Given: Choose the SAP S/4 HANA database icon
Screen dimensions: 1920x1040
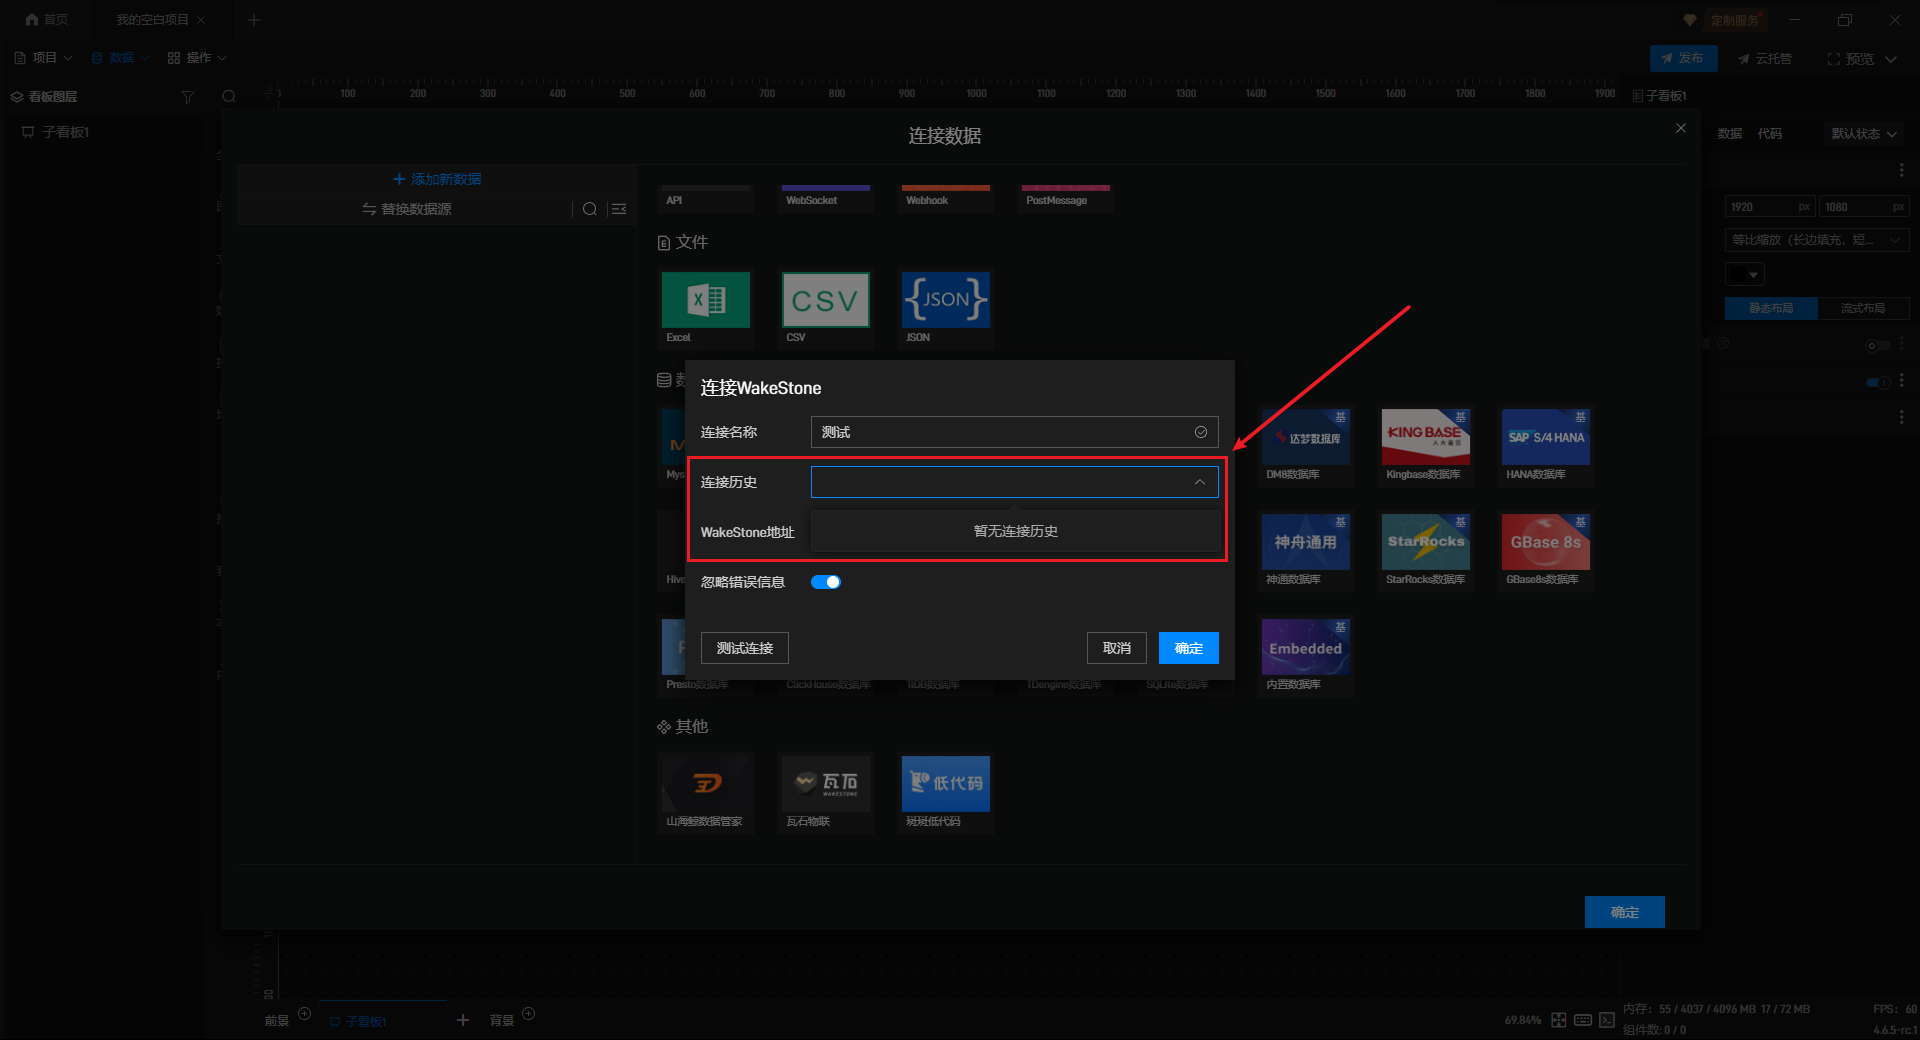Looking at the screenshot, I should [1545, 437].
